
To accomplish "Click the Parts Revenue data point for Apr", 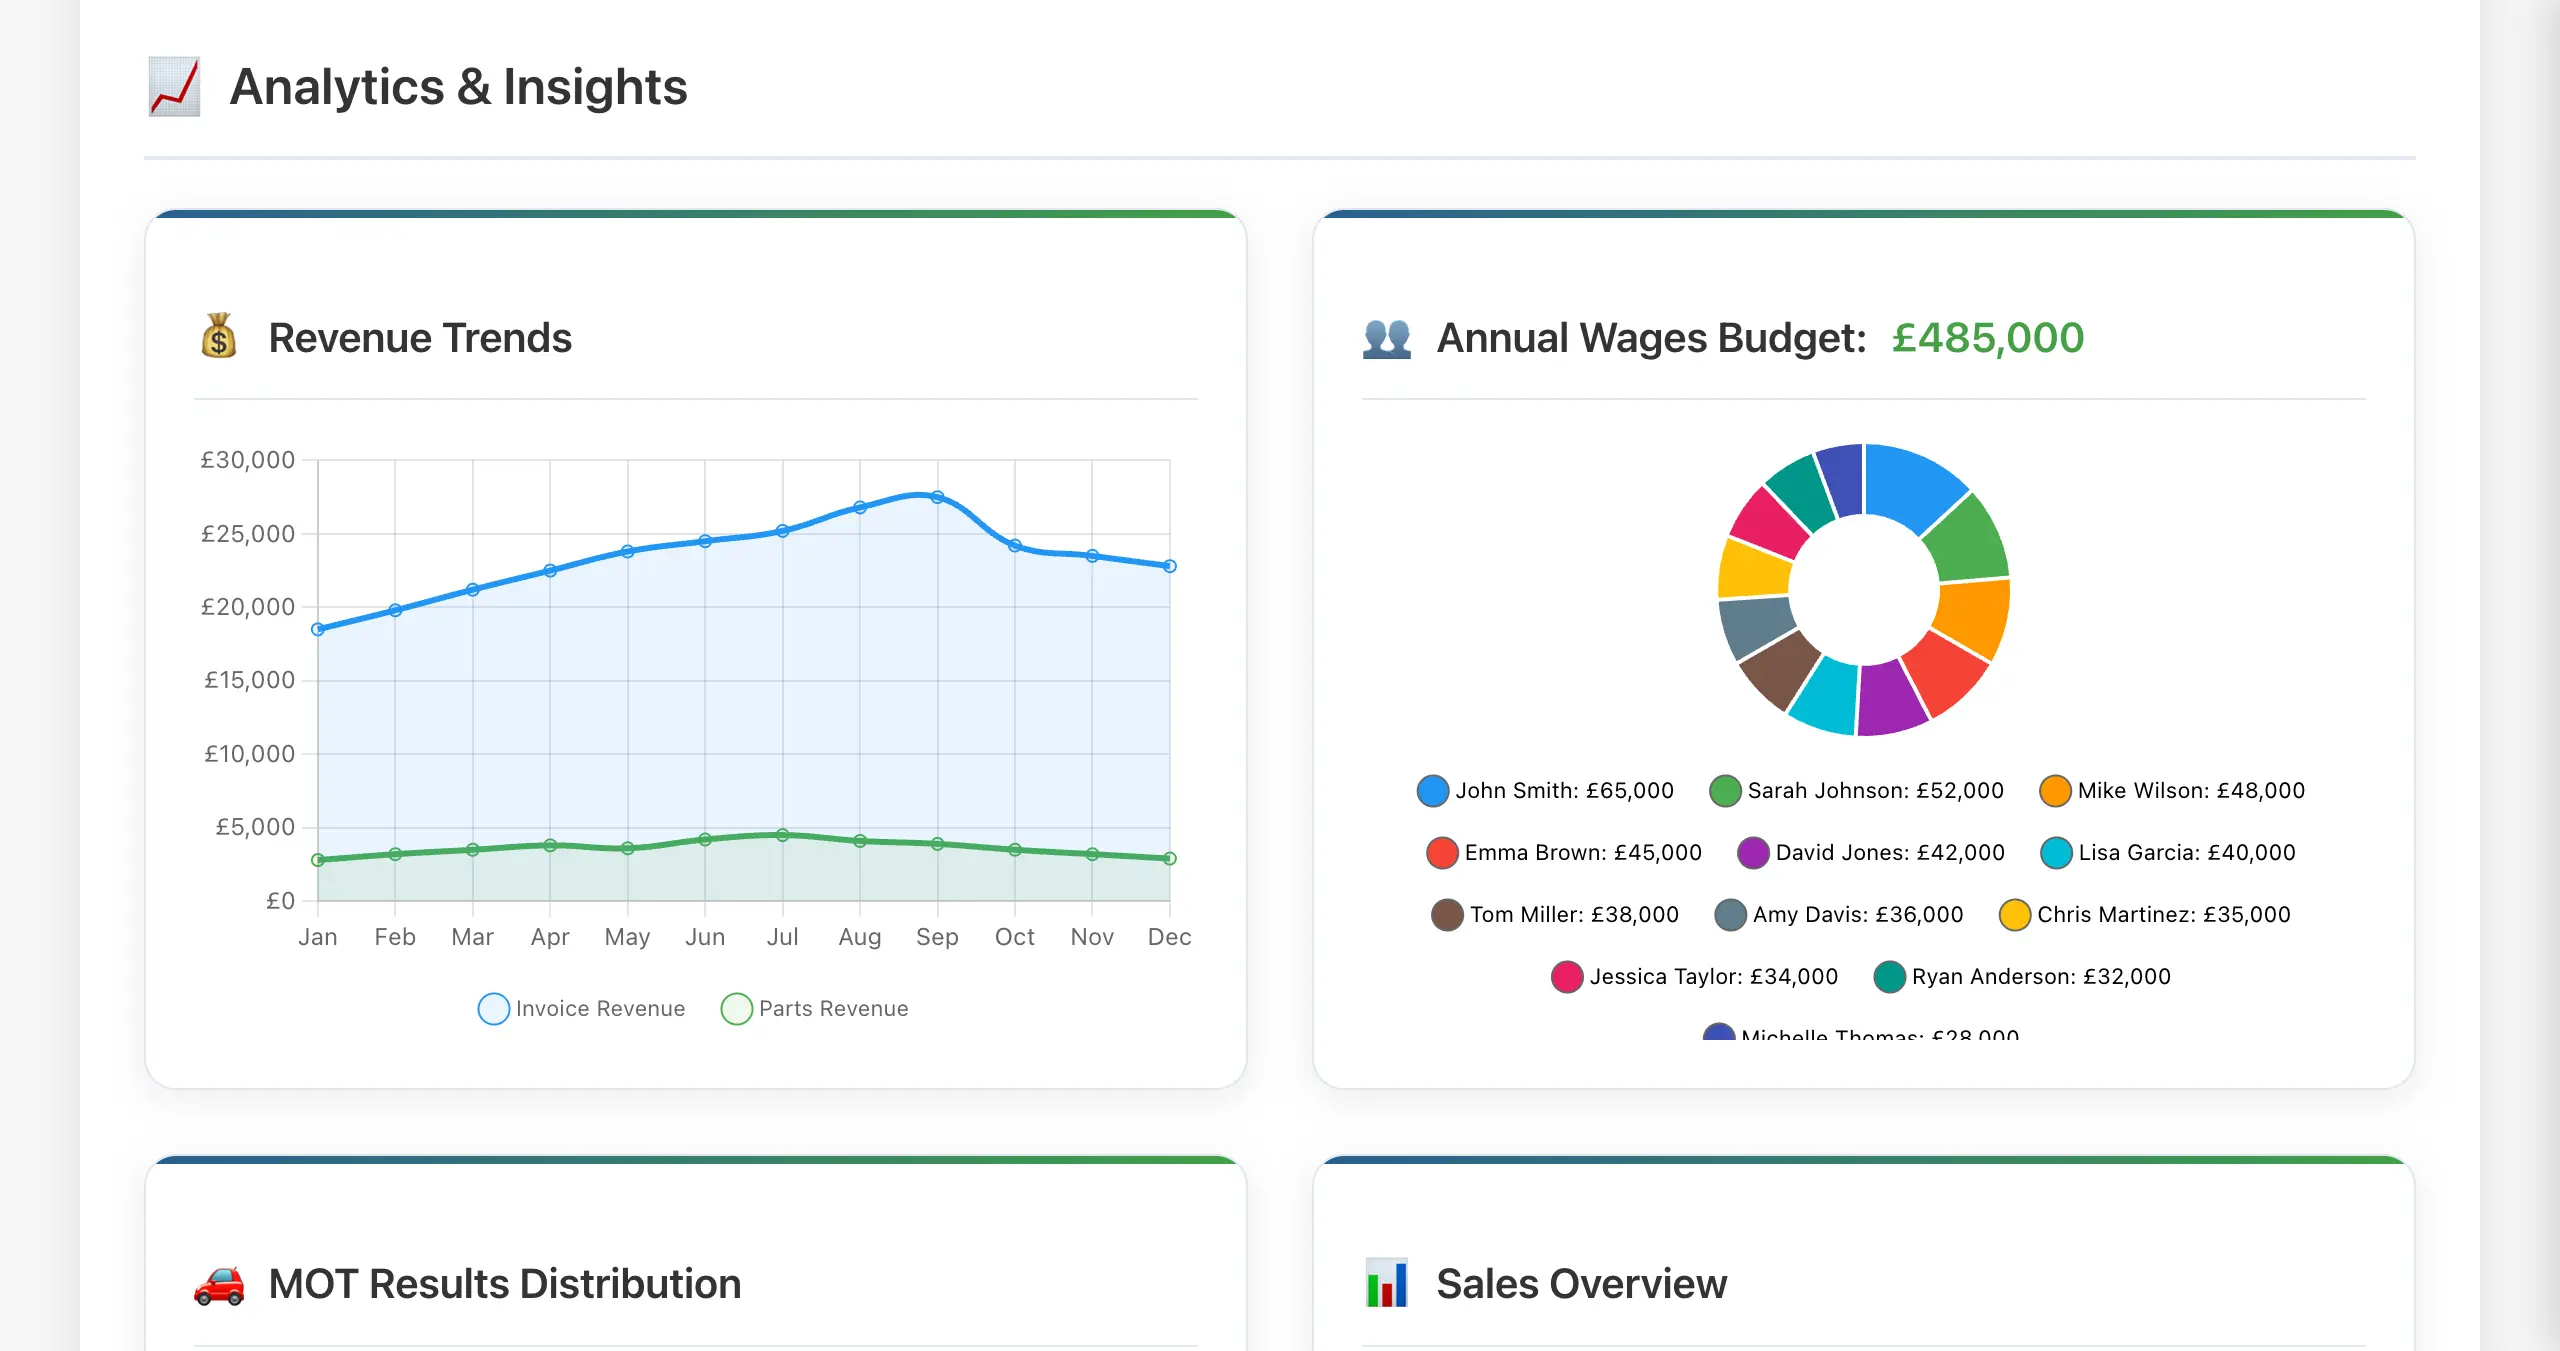I will click(x=550, y=845).
